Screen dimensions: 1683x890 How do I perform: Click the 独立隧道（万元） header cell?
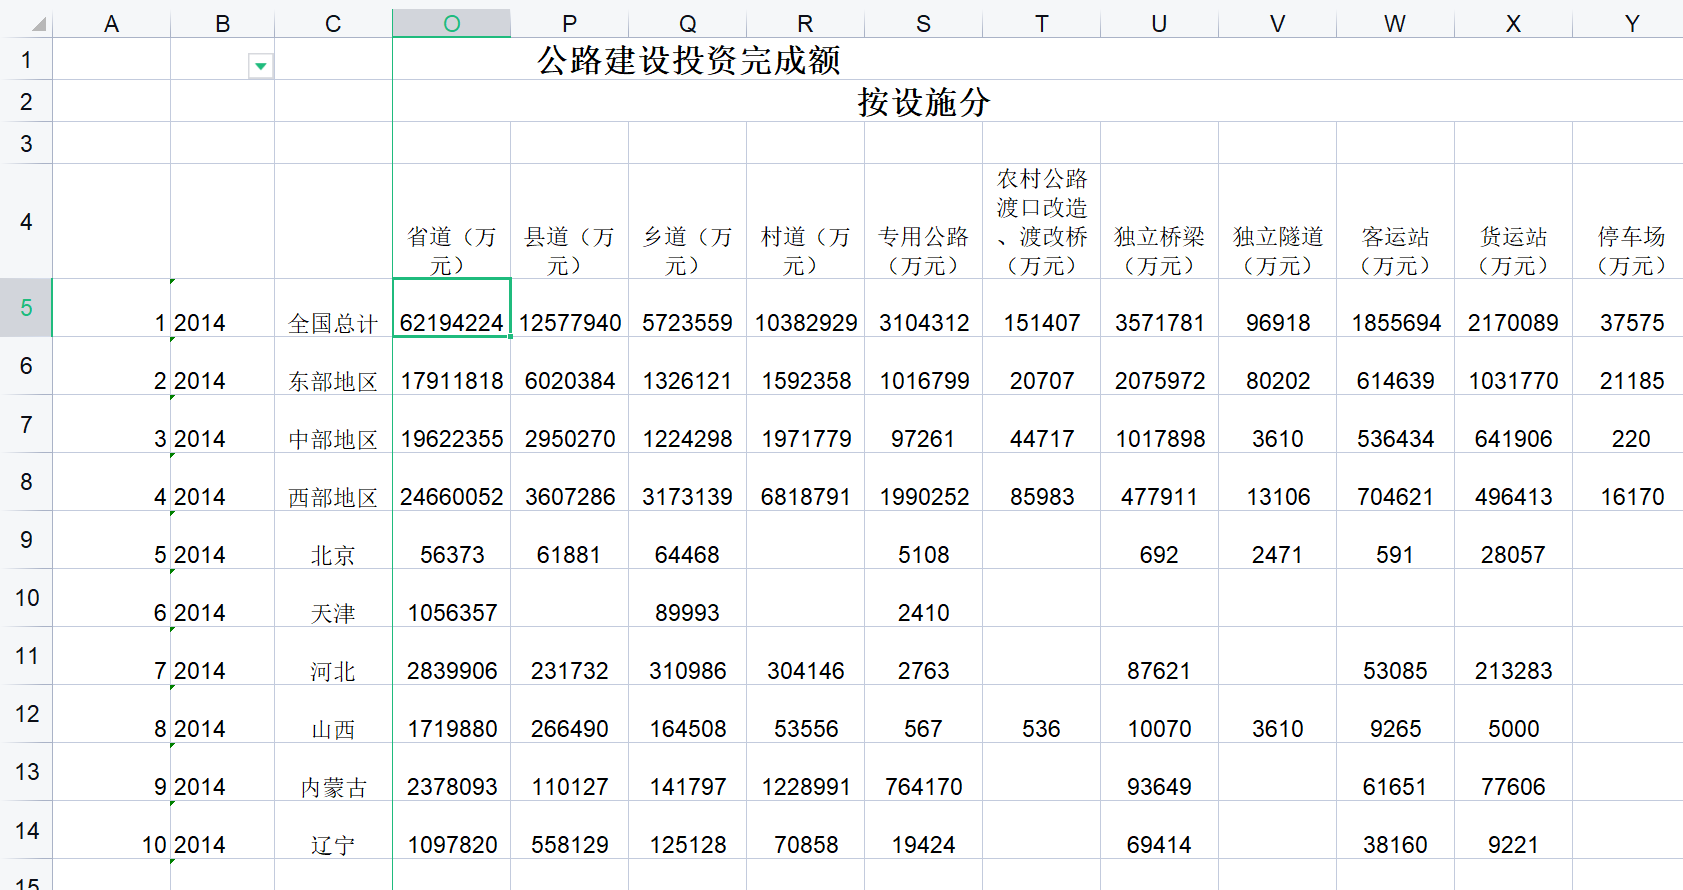(x=1277, y=250)
